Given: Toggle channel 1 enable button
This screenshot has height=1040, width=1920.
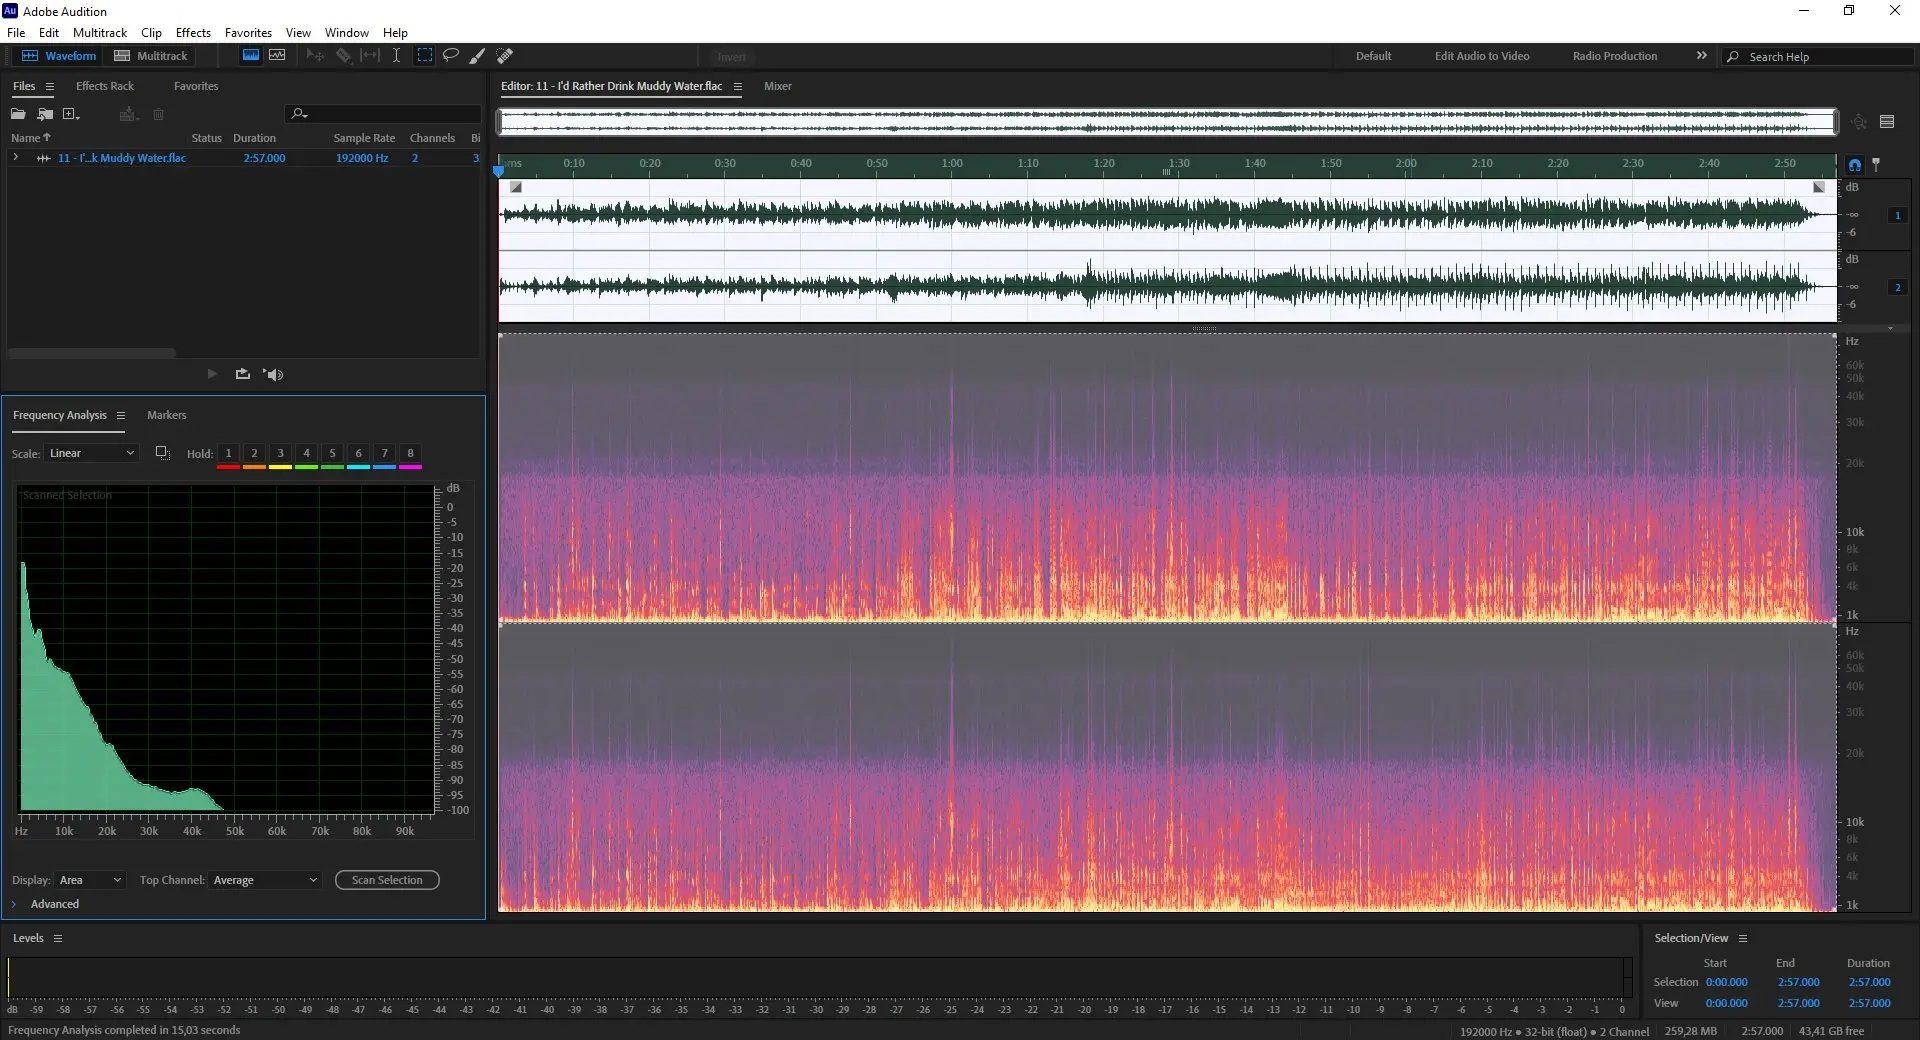Looking at the screenshot, I should [1897, 216].
